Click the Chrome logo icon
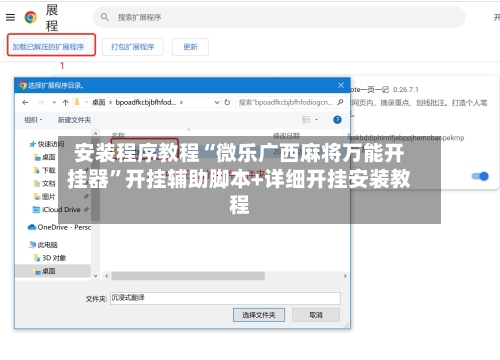Viewport: 500px width, 360px height. click(x=31, y=17)
